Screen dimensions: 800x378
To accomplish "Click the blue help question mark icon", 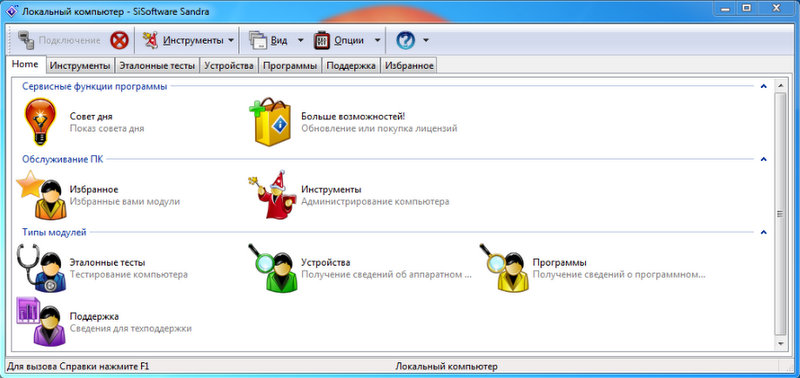I will click(406, 40).
